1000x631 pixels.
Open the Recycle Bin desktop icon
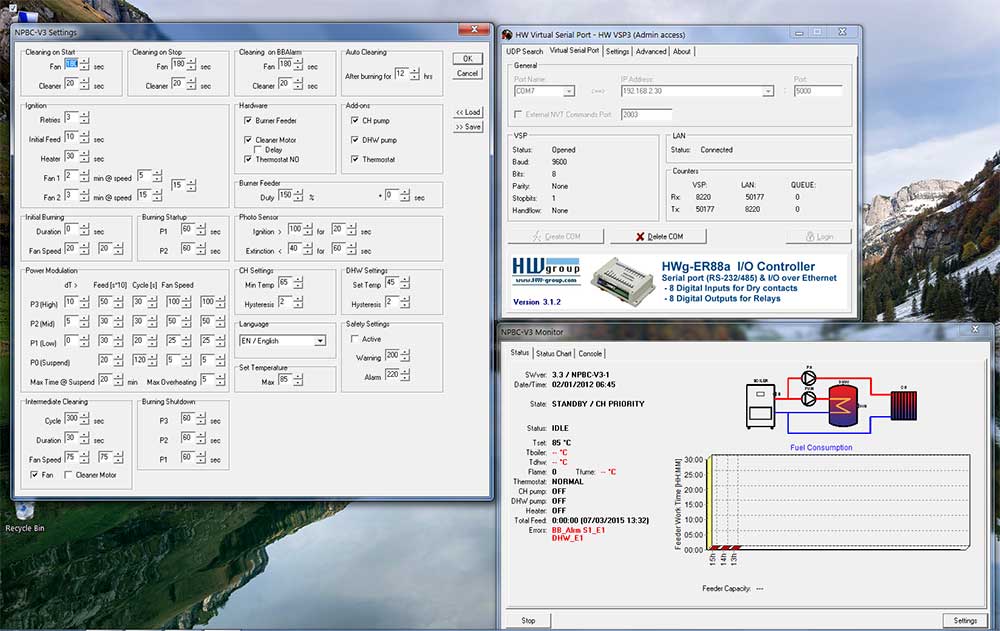[x=24, y=510]
